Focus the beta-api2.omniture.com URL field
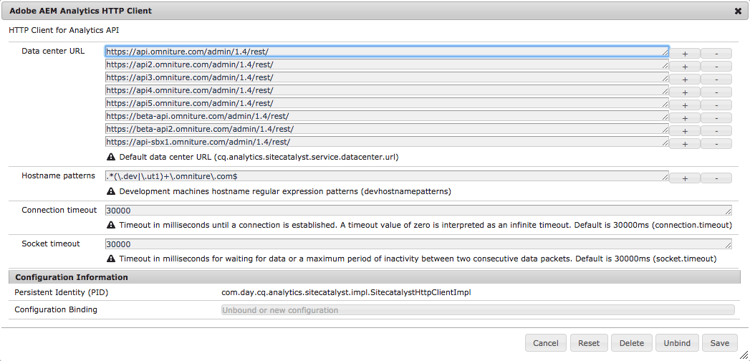The width and height of the screenshot is (750, 361). [386, 129]
